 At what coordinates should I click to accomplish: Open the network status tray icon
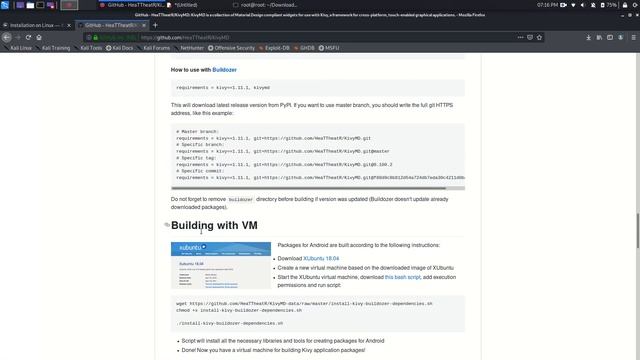pyautogui.click(x=573, y=5)
